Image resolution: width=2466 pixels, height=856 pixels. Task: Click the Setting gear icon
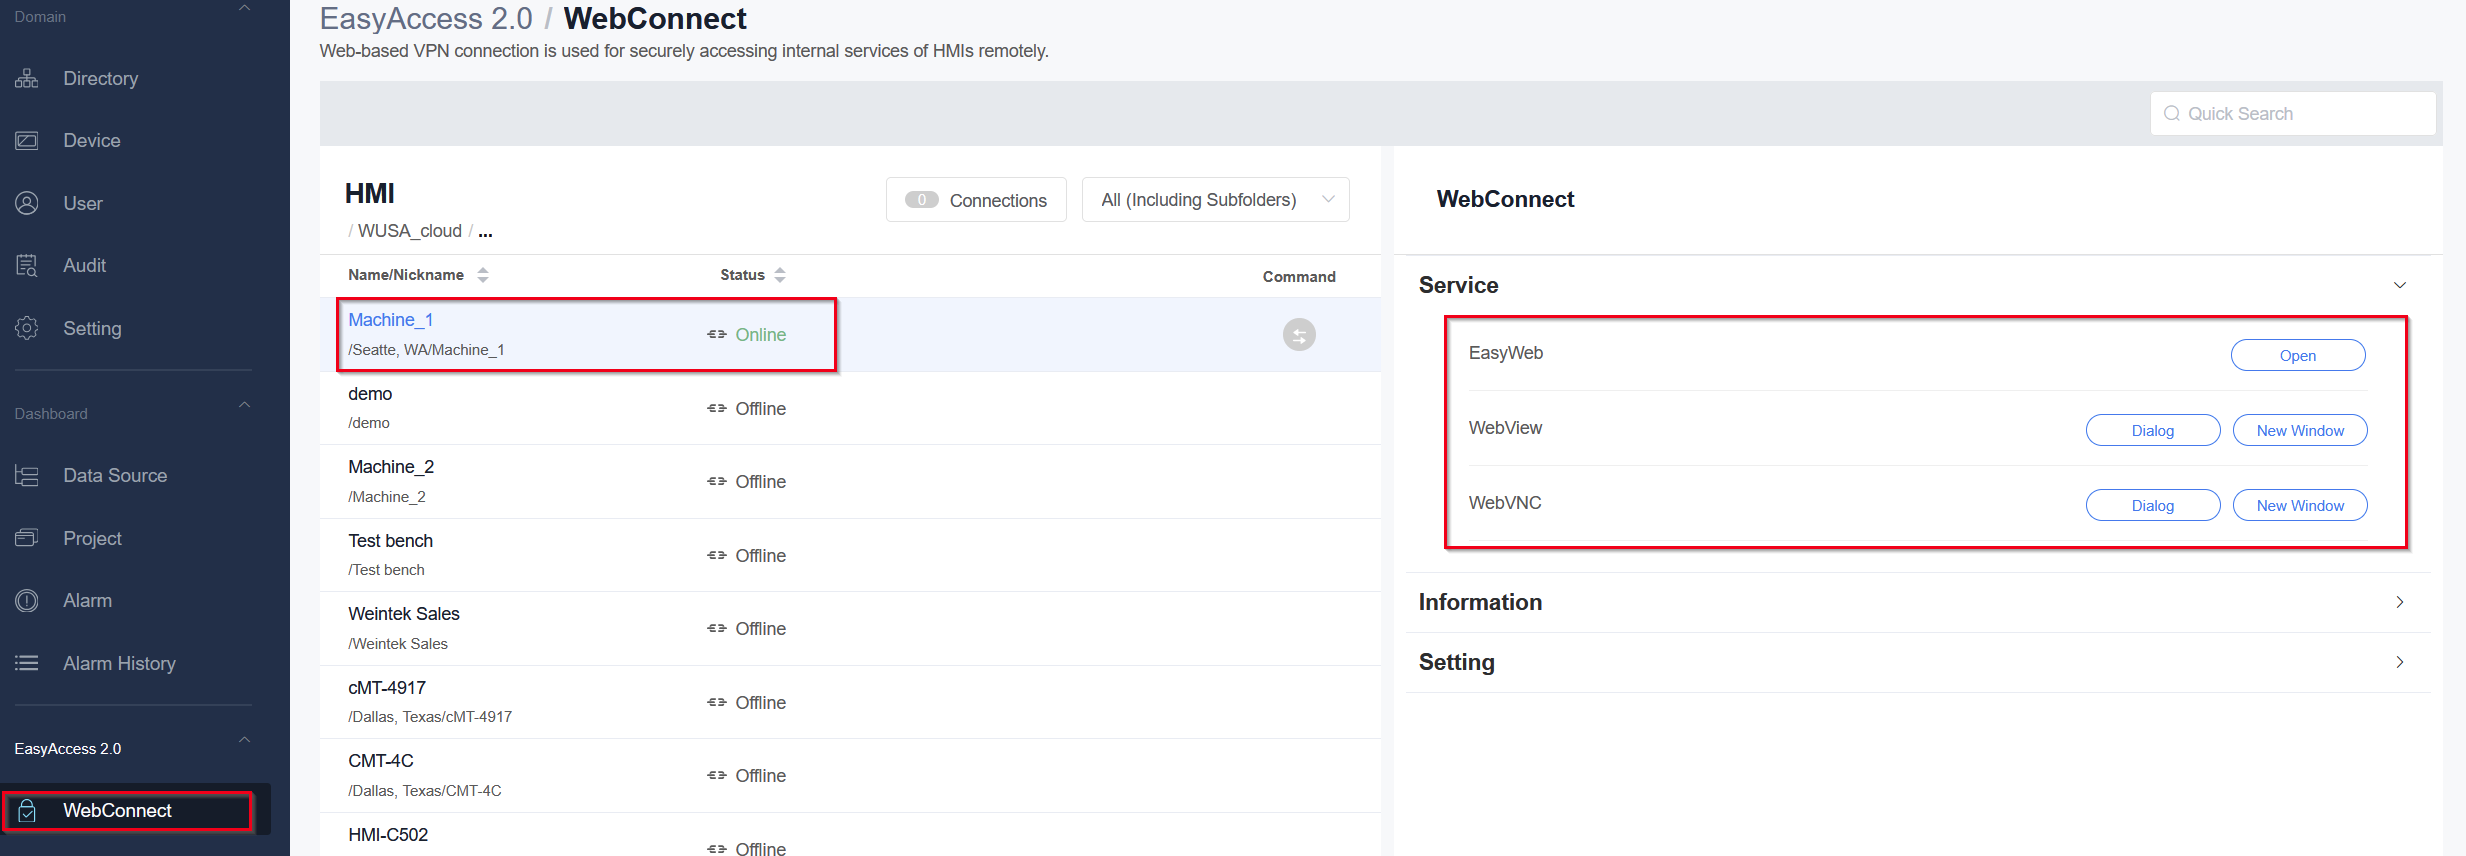(x=27, y=328)
